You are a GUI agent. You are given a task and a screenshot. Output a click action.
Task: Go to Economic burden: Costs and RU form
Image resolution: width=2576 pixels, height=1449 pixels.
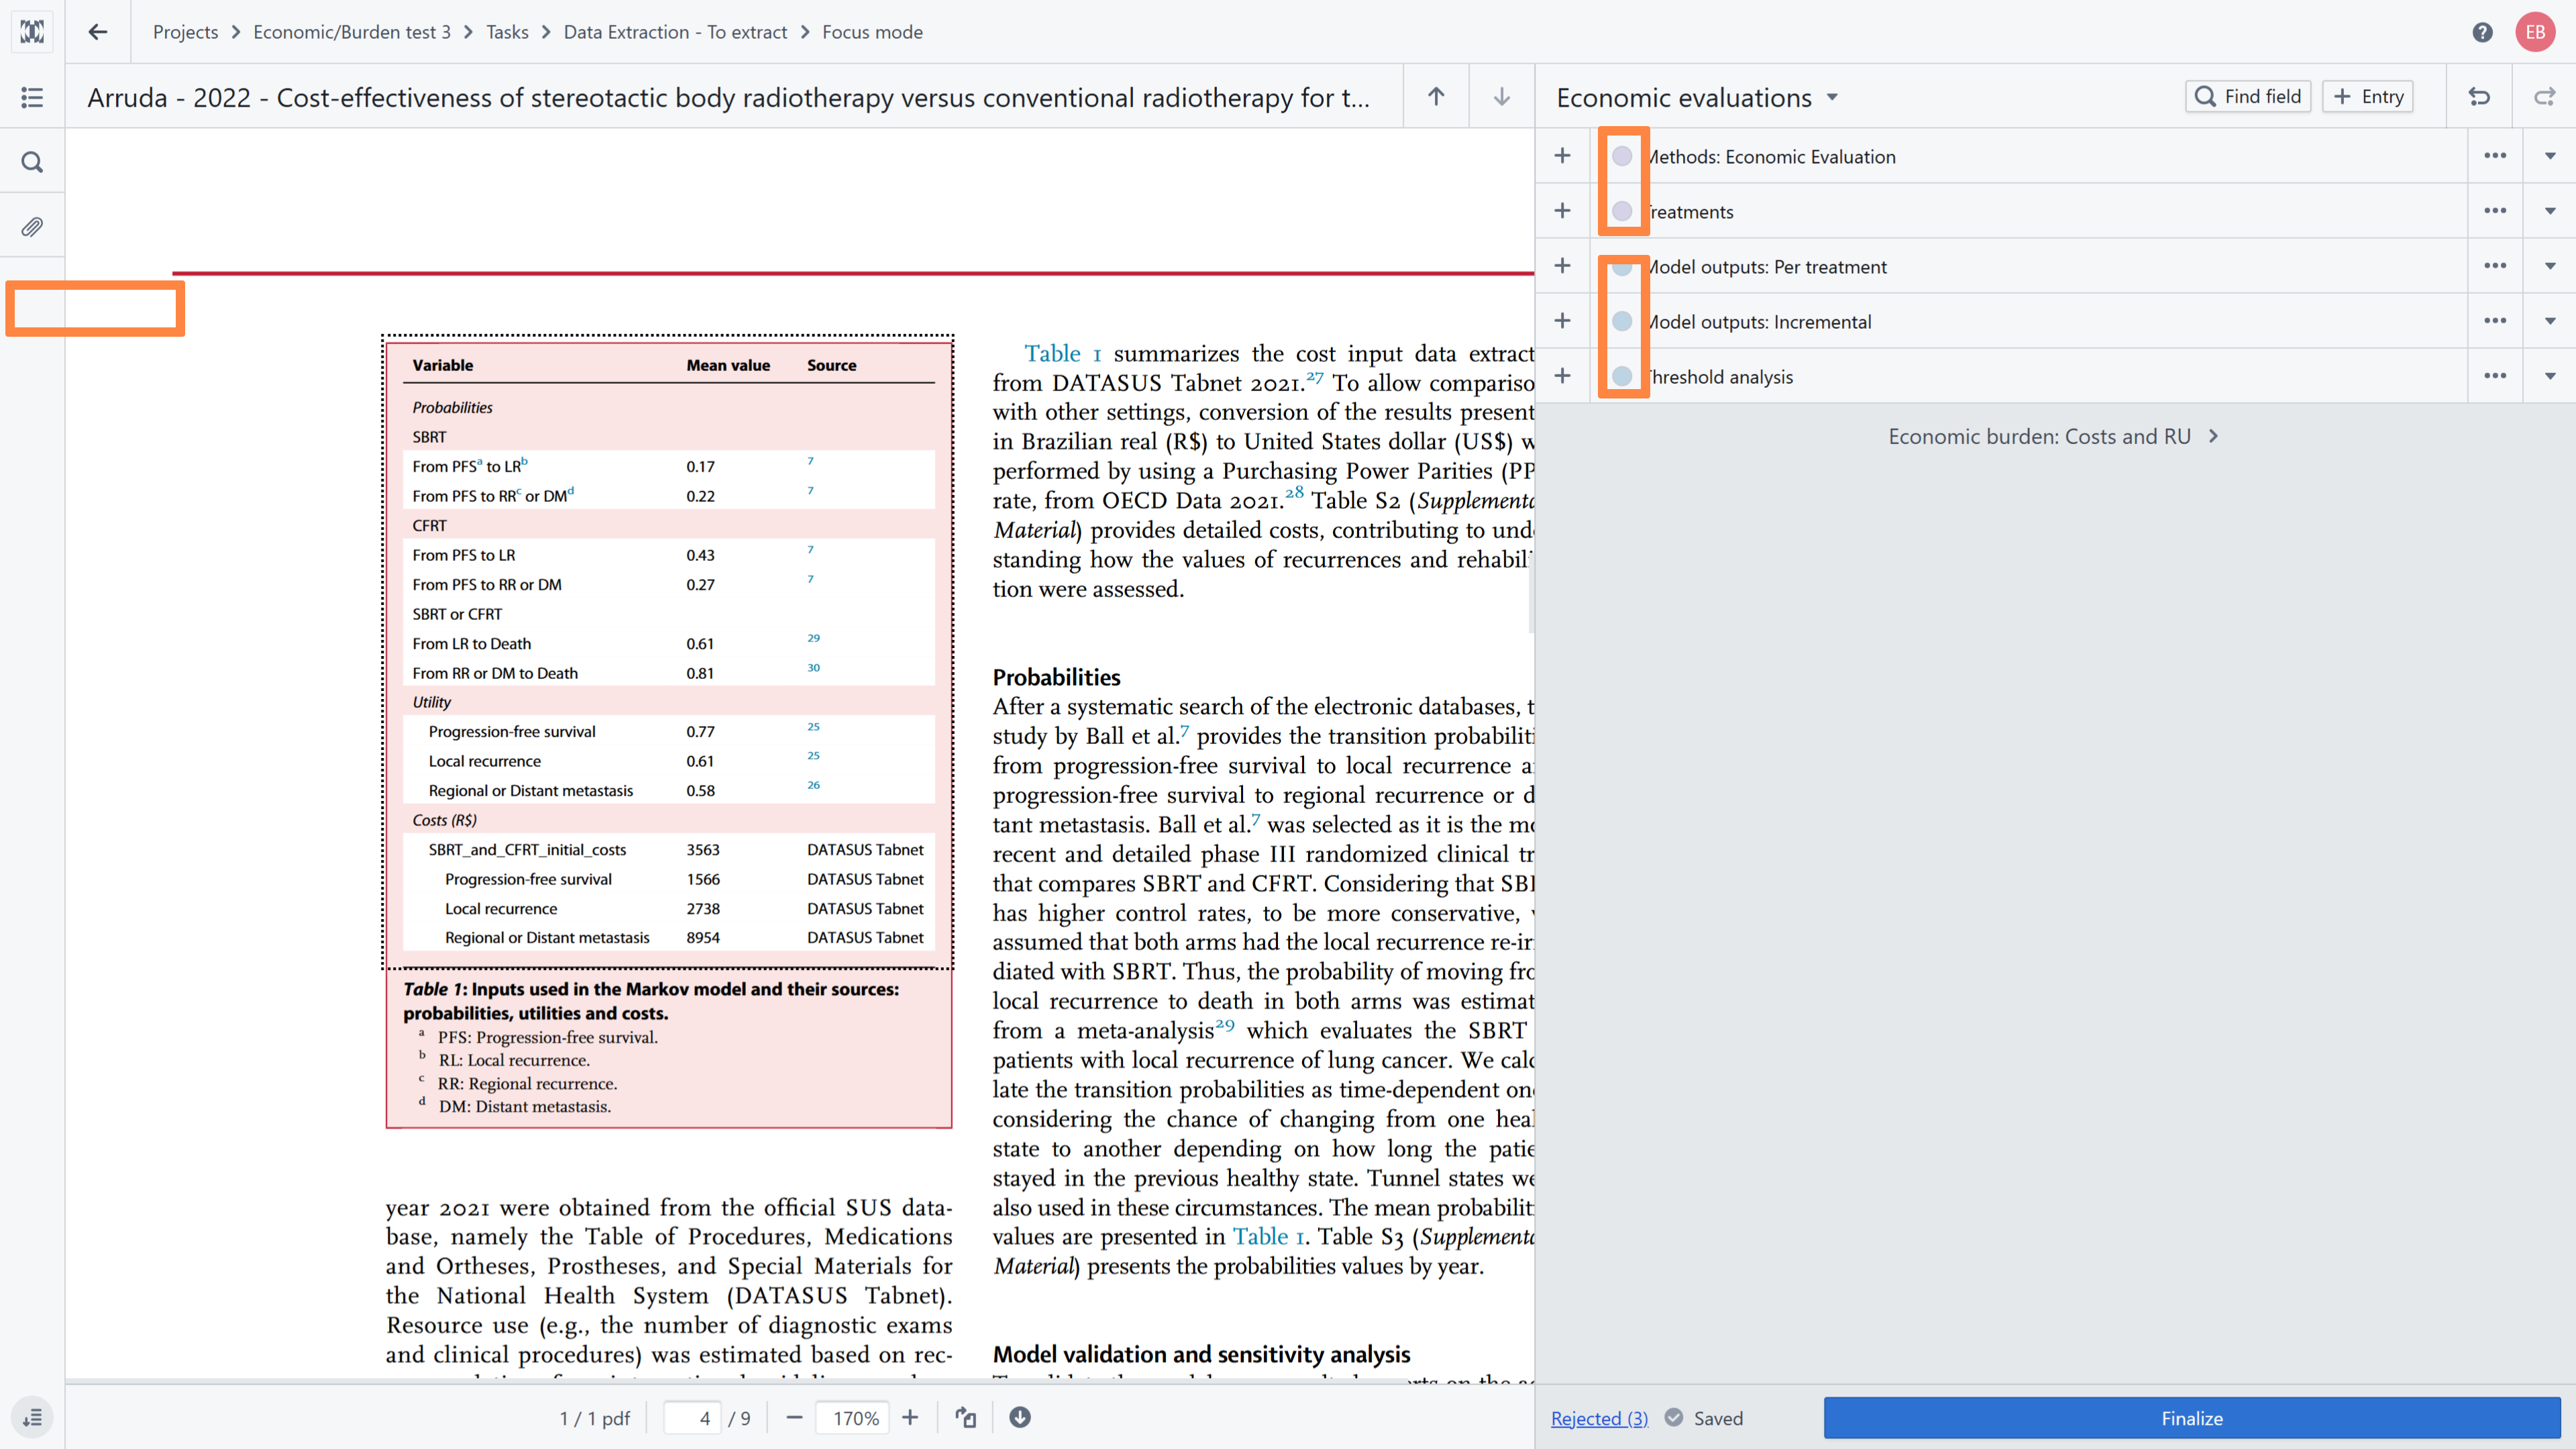click(x=2053, y=436)
